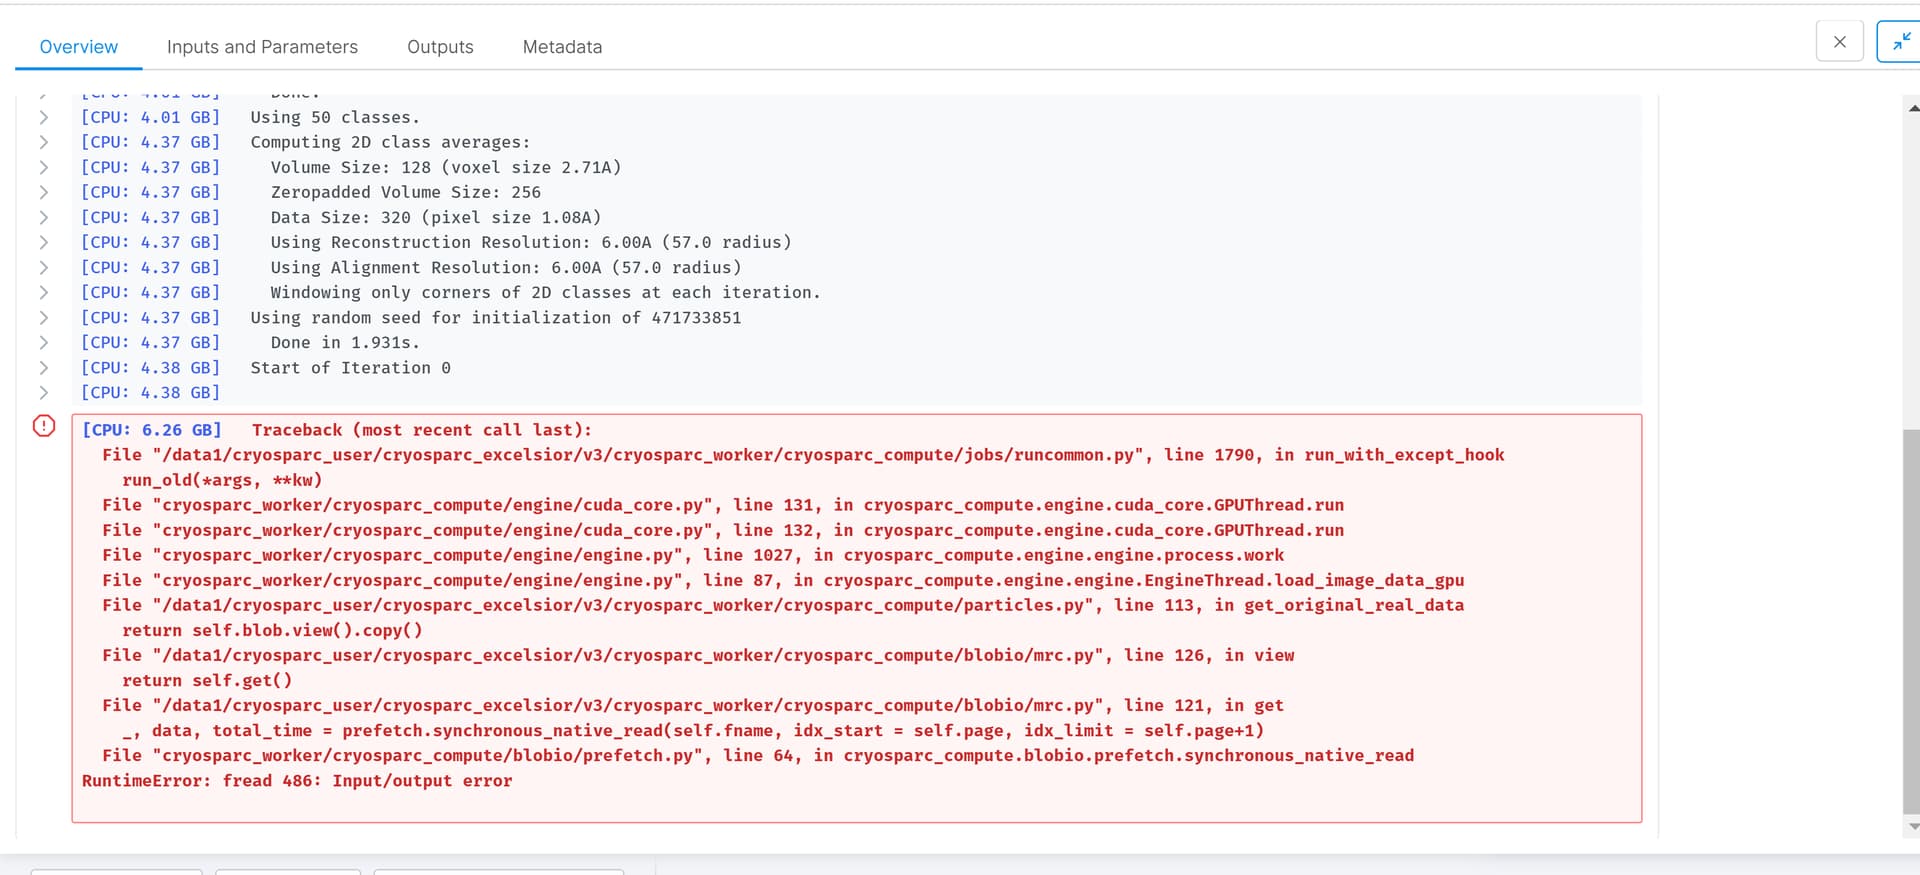The width and height of the screenshot is (1920, 875).
Task: Close the job details panel
Action: [1839, 42]
